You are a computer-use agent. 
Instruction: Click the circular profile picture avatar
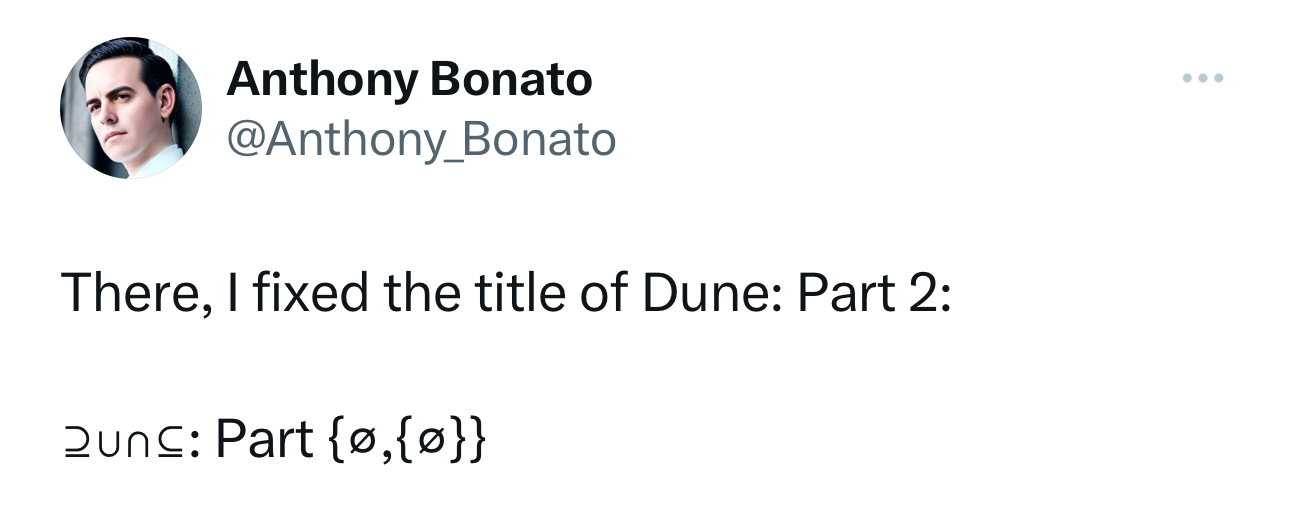click(x=131, y=108)
